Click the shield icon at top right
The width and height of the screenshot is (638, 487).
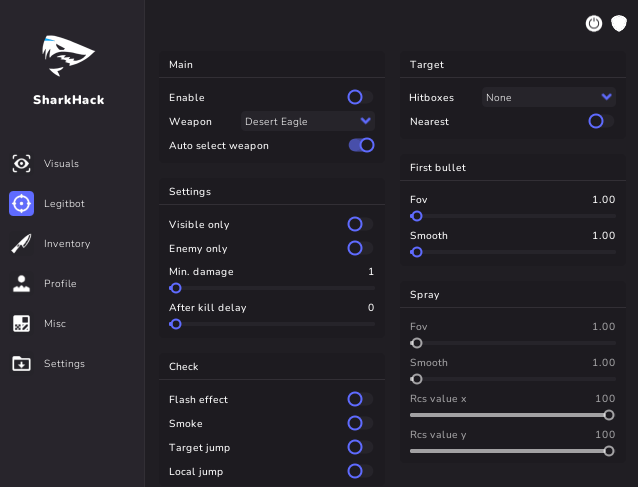click(619, 23)
